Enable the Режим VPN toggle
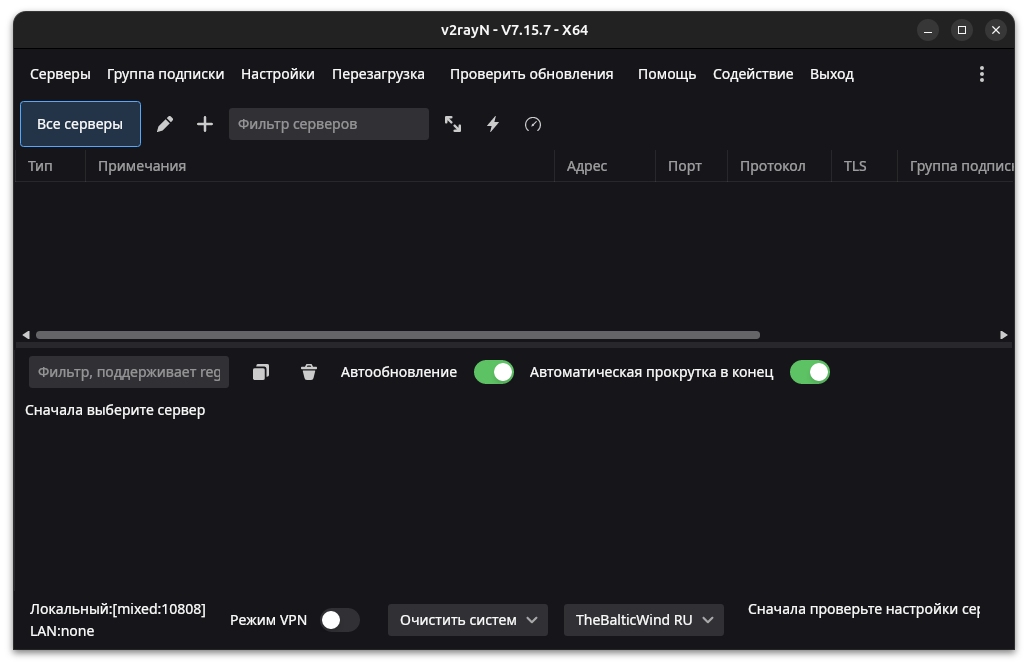The height and width of the screenshot is (666, 1028). point(339,620)
